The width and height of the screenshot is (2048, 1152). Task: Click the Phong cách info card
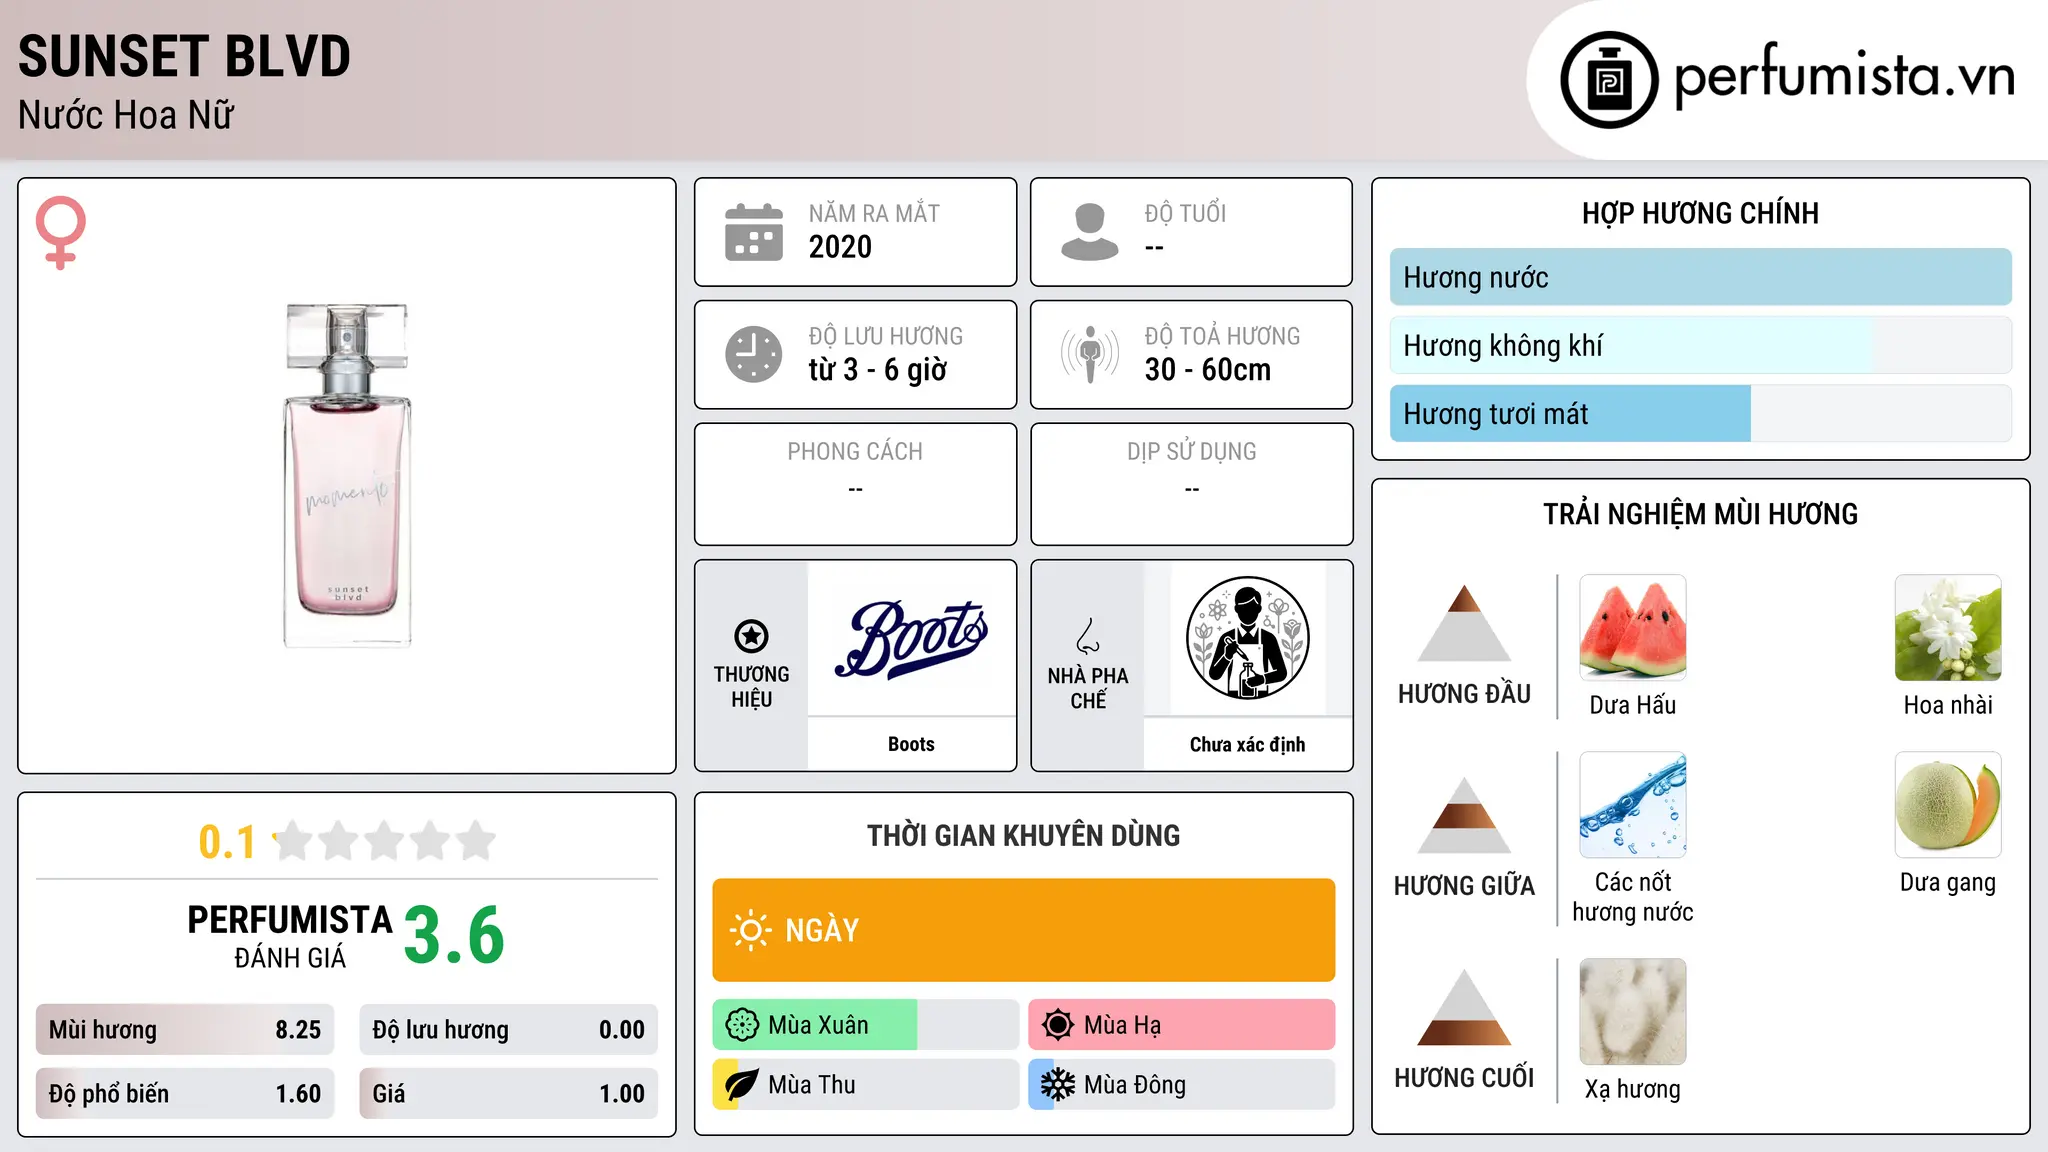pos(856,484)
